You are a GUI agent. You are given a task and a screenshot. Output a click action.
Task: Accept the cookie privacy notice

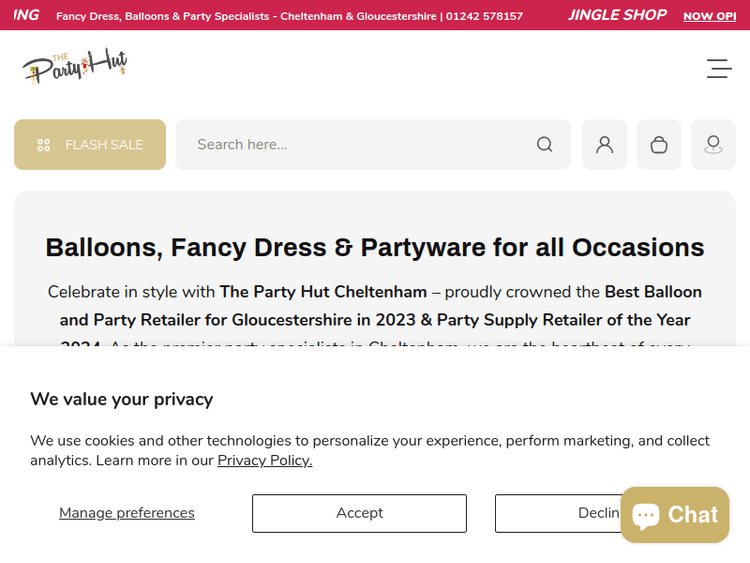tap(359, 513)
